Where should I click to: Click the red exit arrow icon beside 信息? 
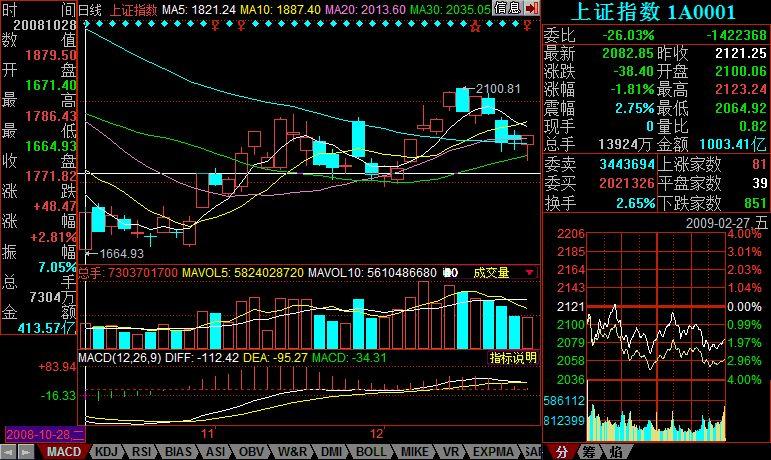pyautogui.click(x=531, y=8)
